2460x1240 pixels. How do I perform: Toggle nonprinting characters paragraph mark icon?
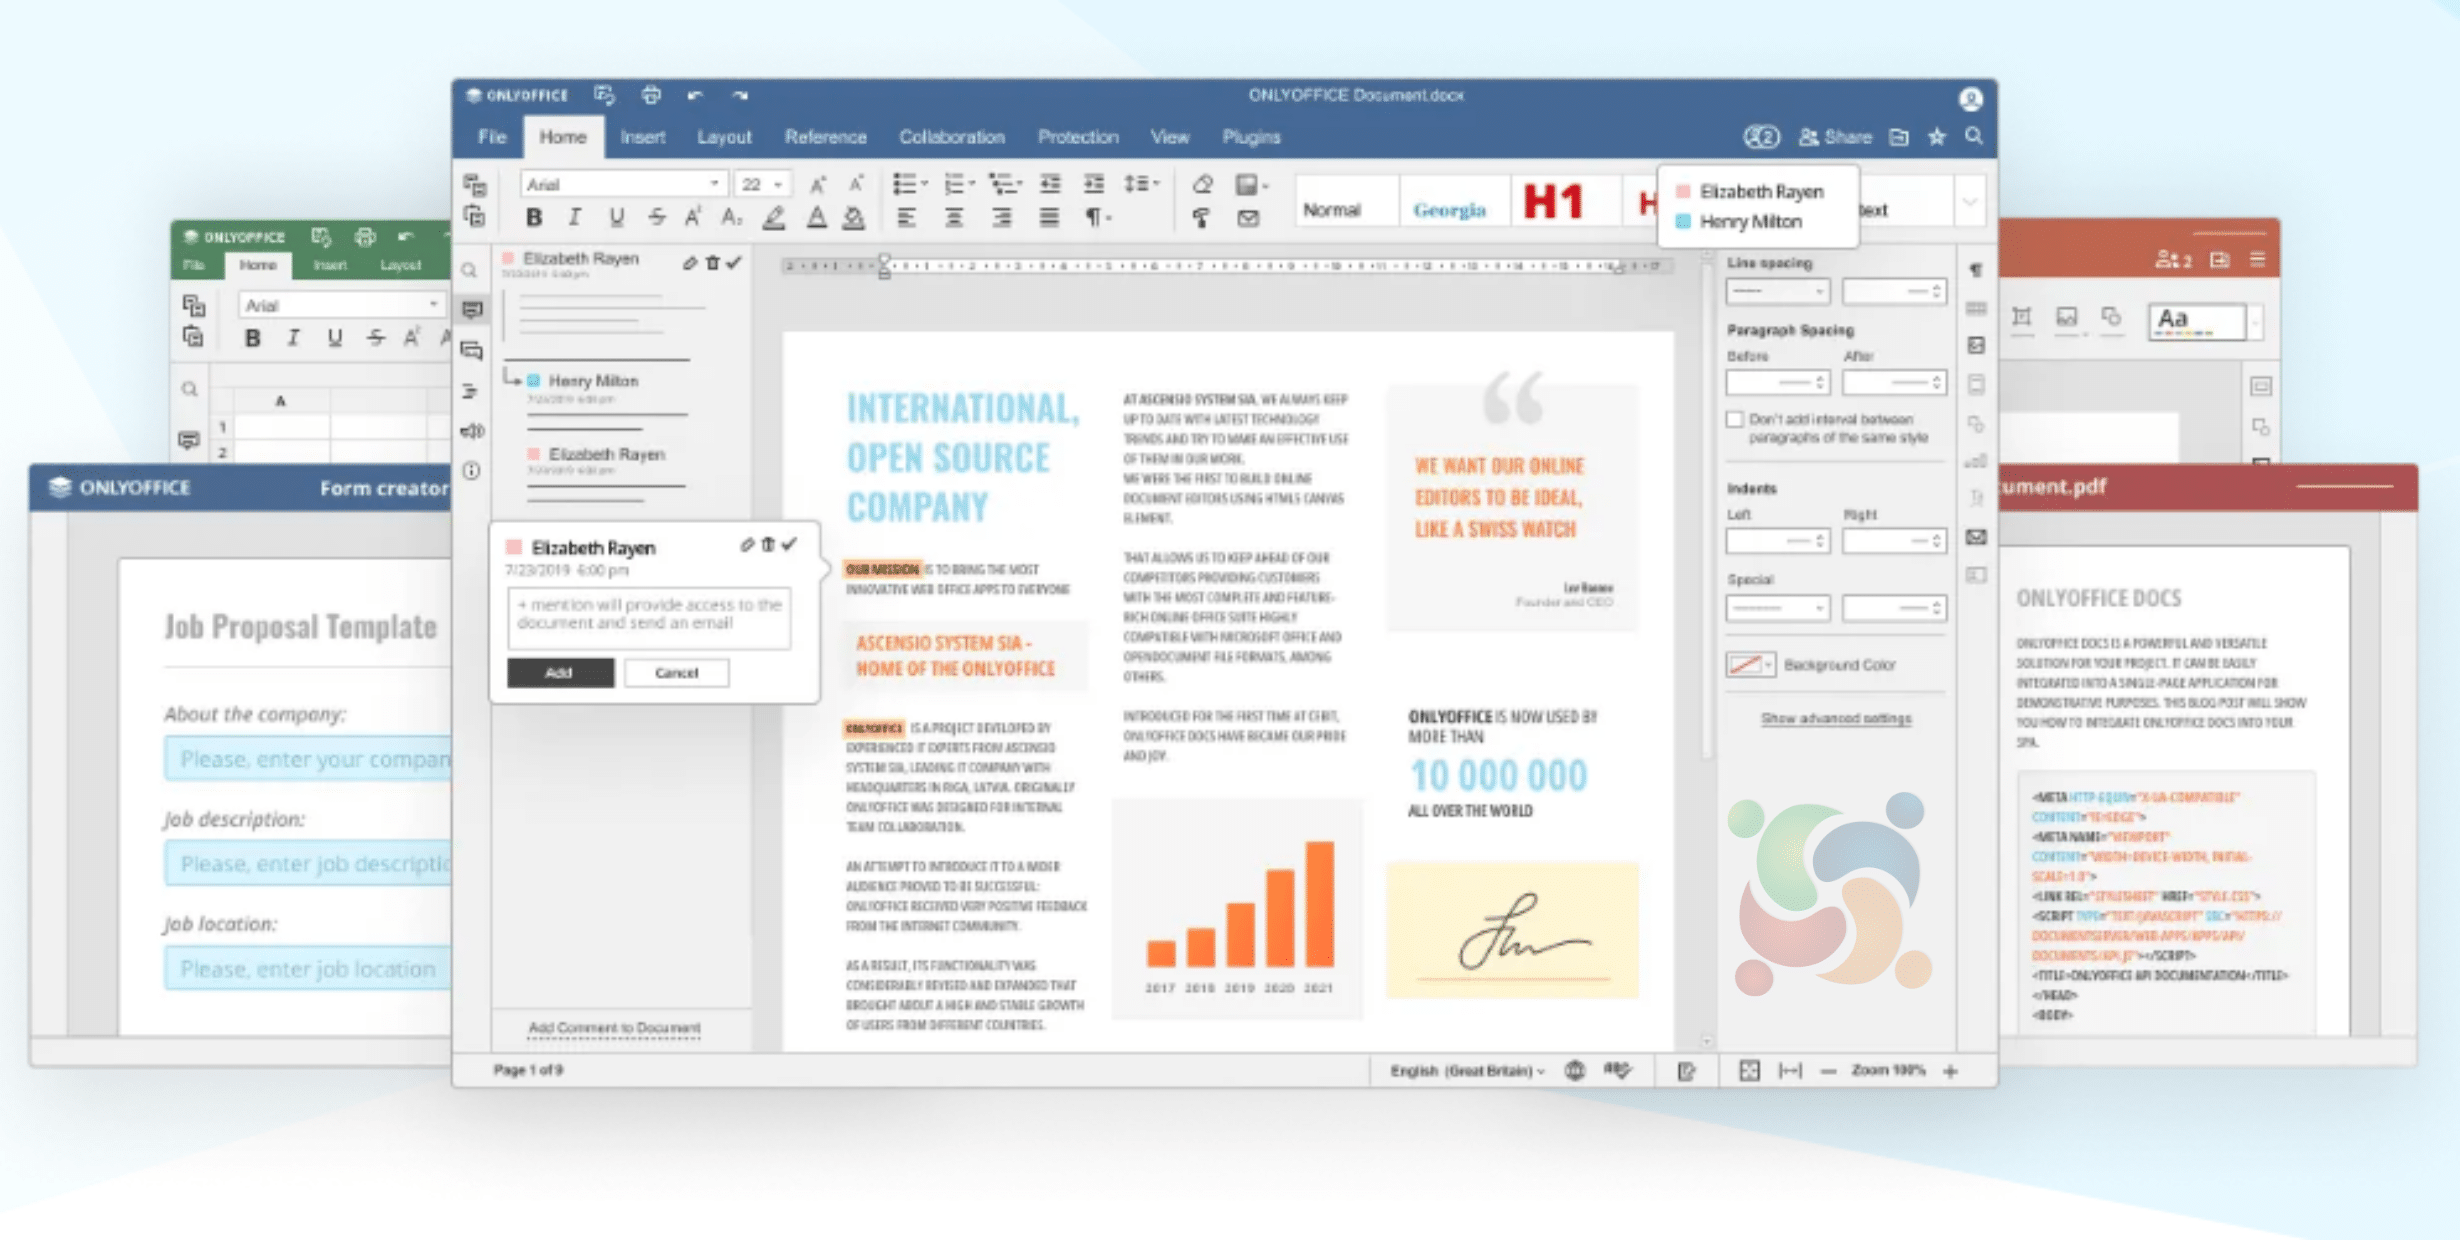coord(1098,218)
